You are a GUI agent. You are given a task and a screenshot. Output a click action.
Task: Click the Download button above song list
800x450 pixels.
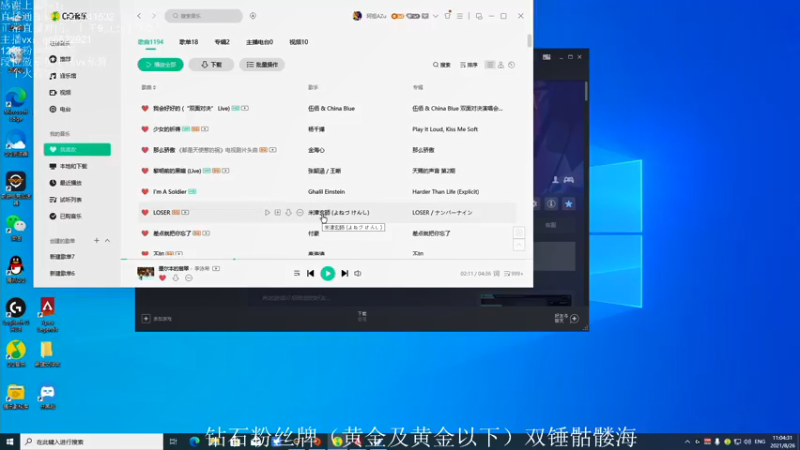point(211,65)
